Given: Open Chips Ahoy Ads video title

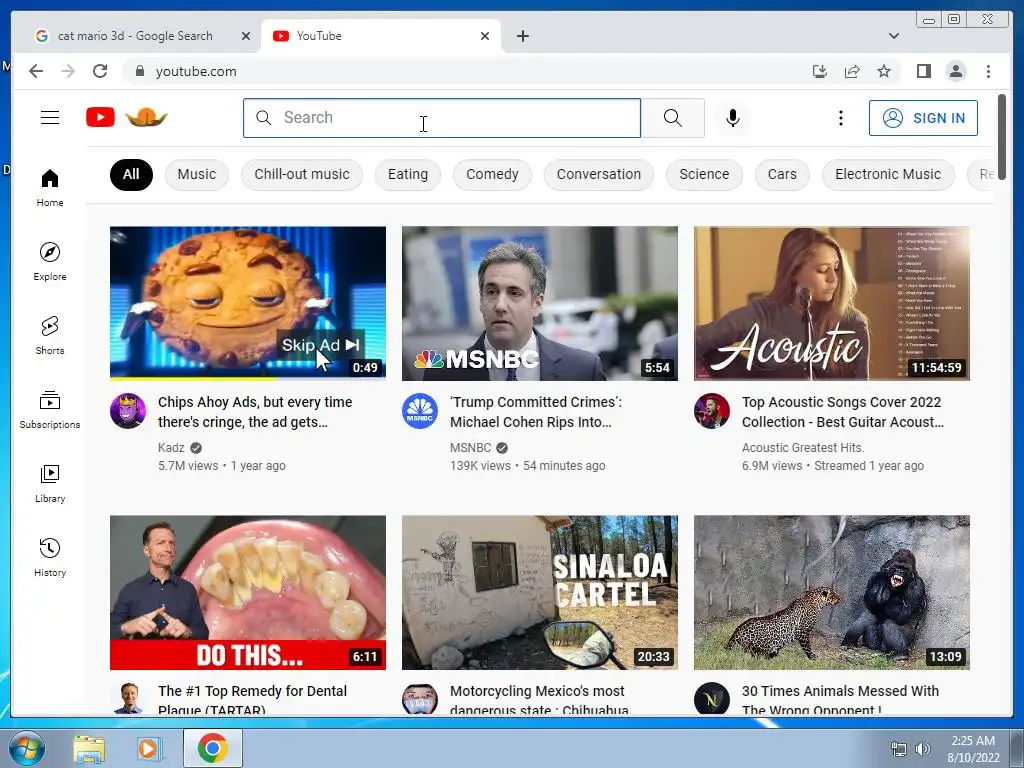Looking at the screenshot, I should click(255, 412).
